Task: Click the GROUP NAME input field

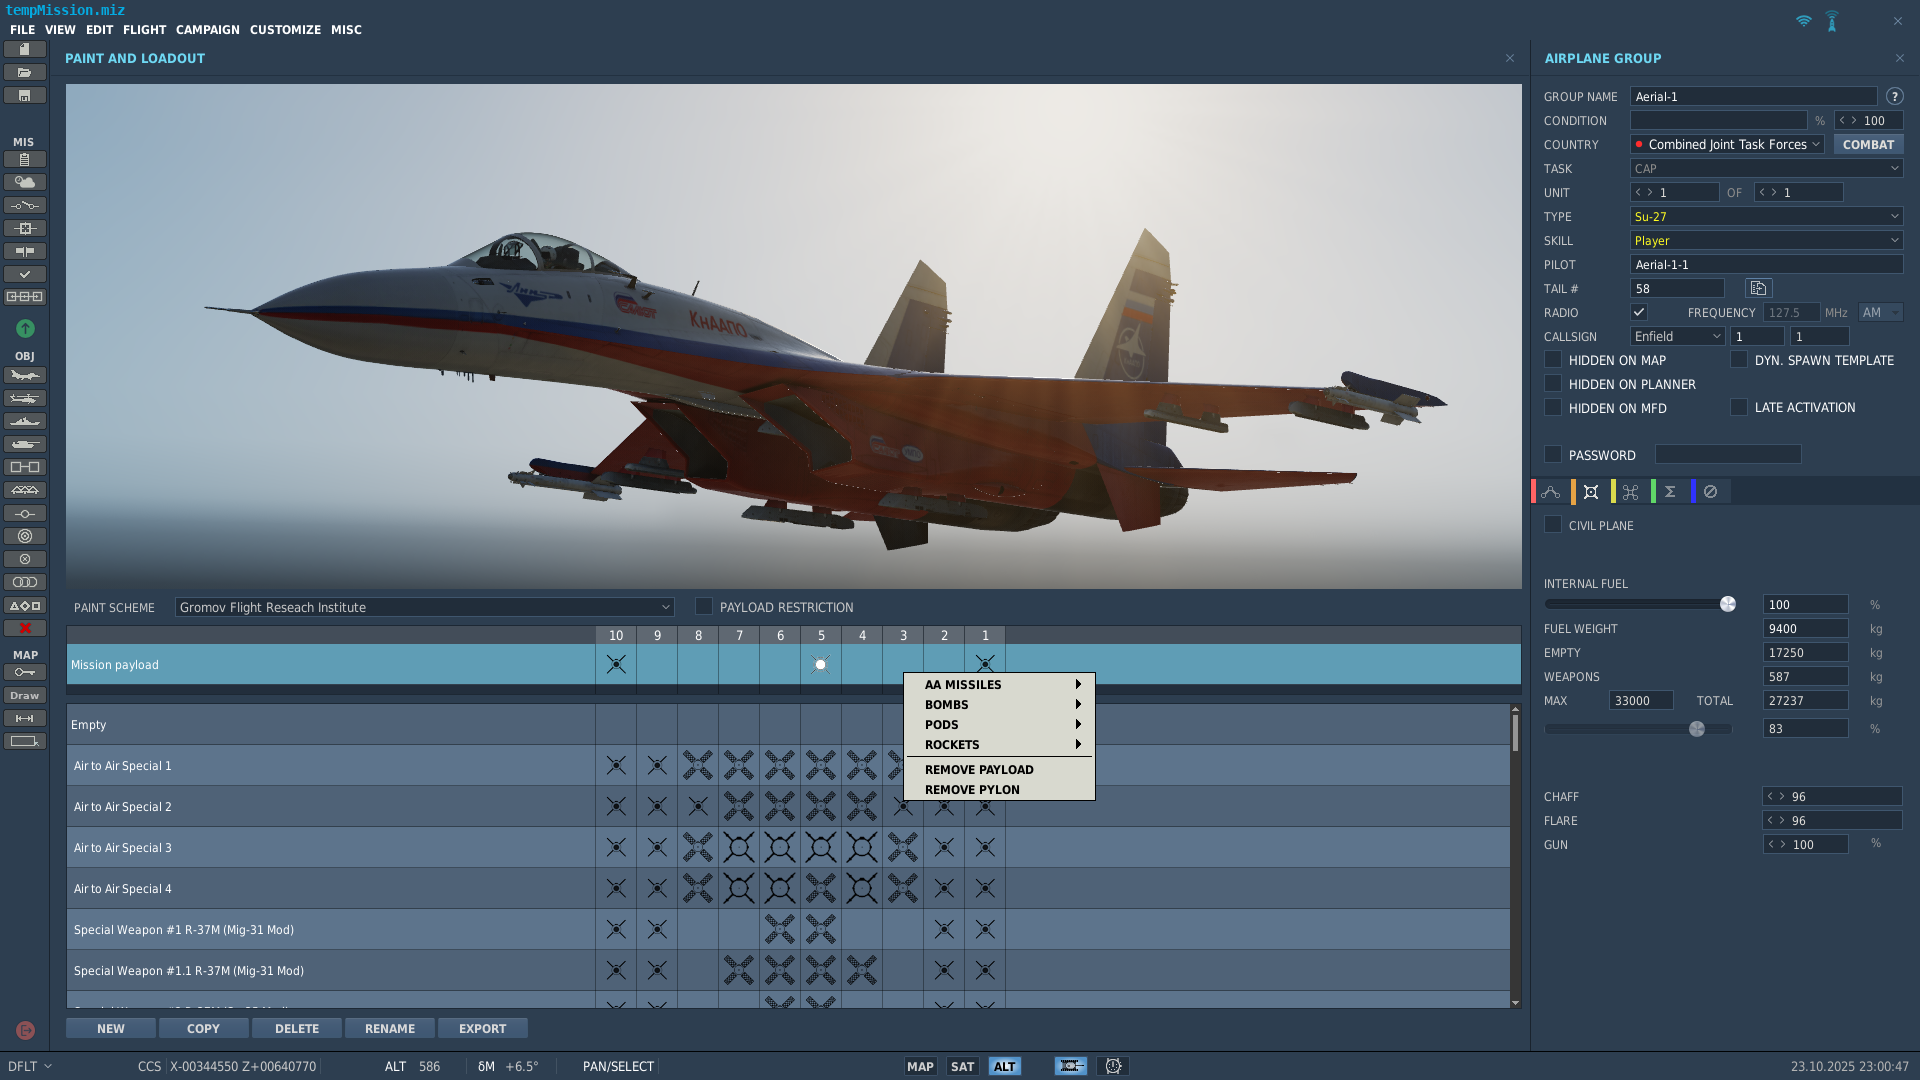Action: pos(1753,97)
